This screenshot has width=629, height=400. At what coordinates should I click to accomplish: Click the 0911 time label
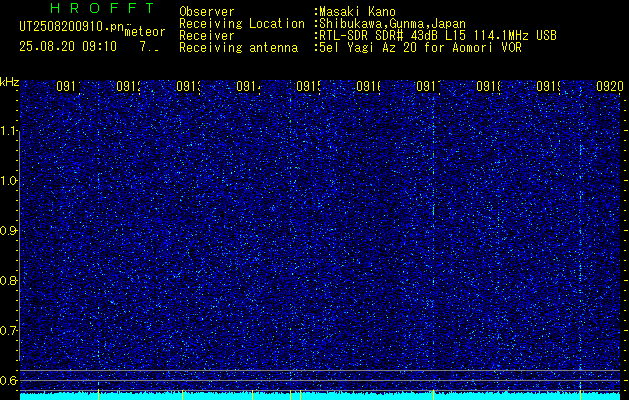click(x=68, y=86)
